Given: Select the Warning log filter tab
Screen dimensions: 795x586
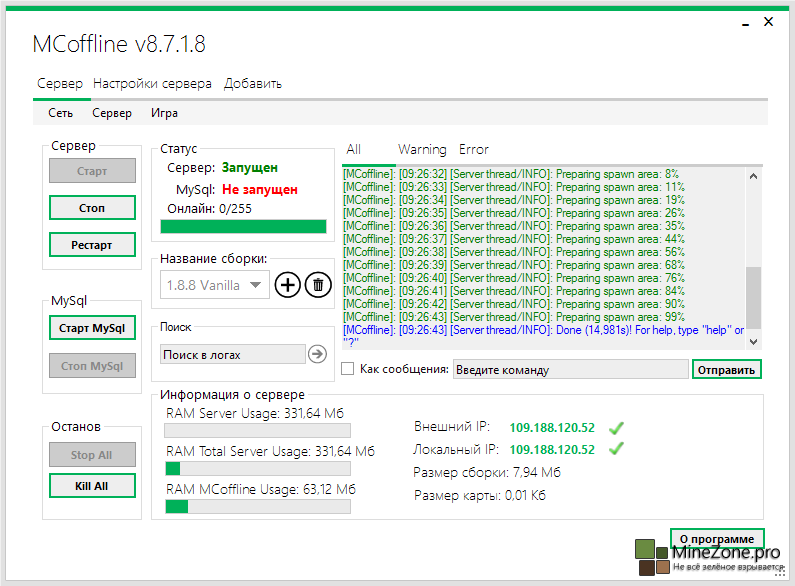Looking at the screenshot, I should (422, 150).
